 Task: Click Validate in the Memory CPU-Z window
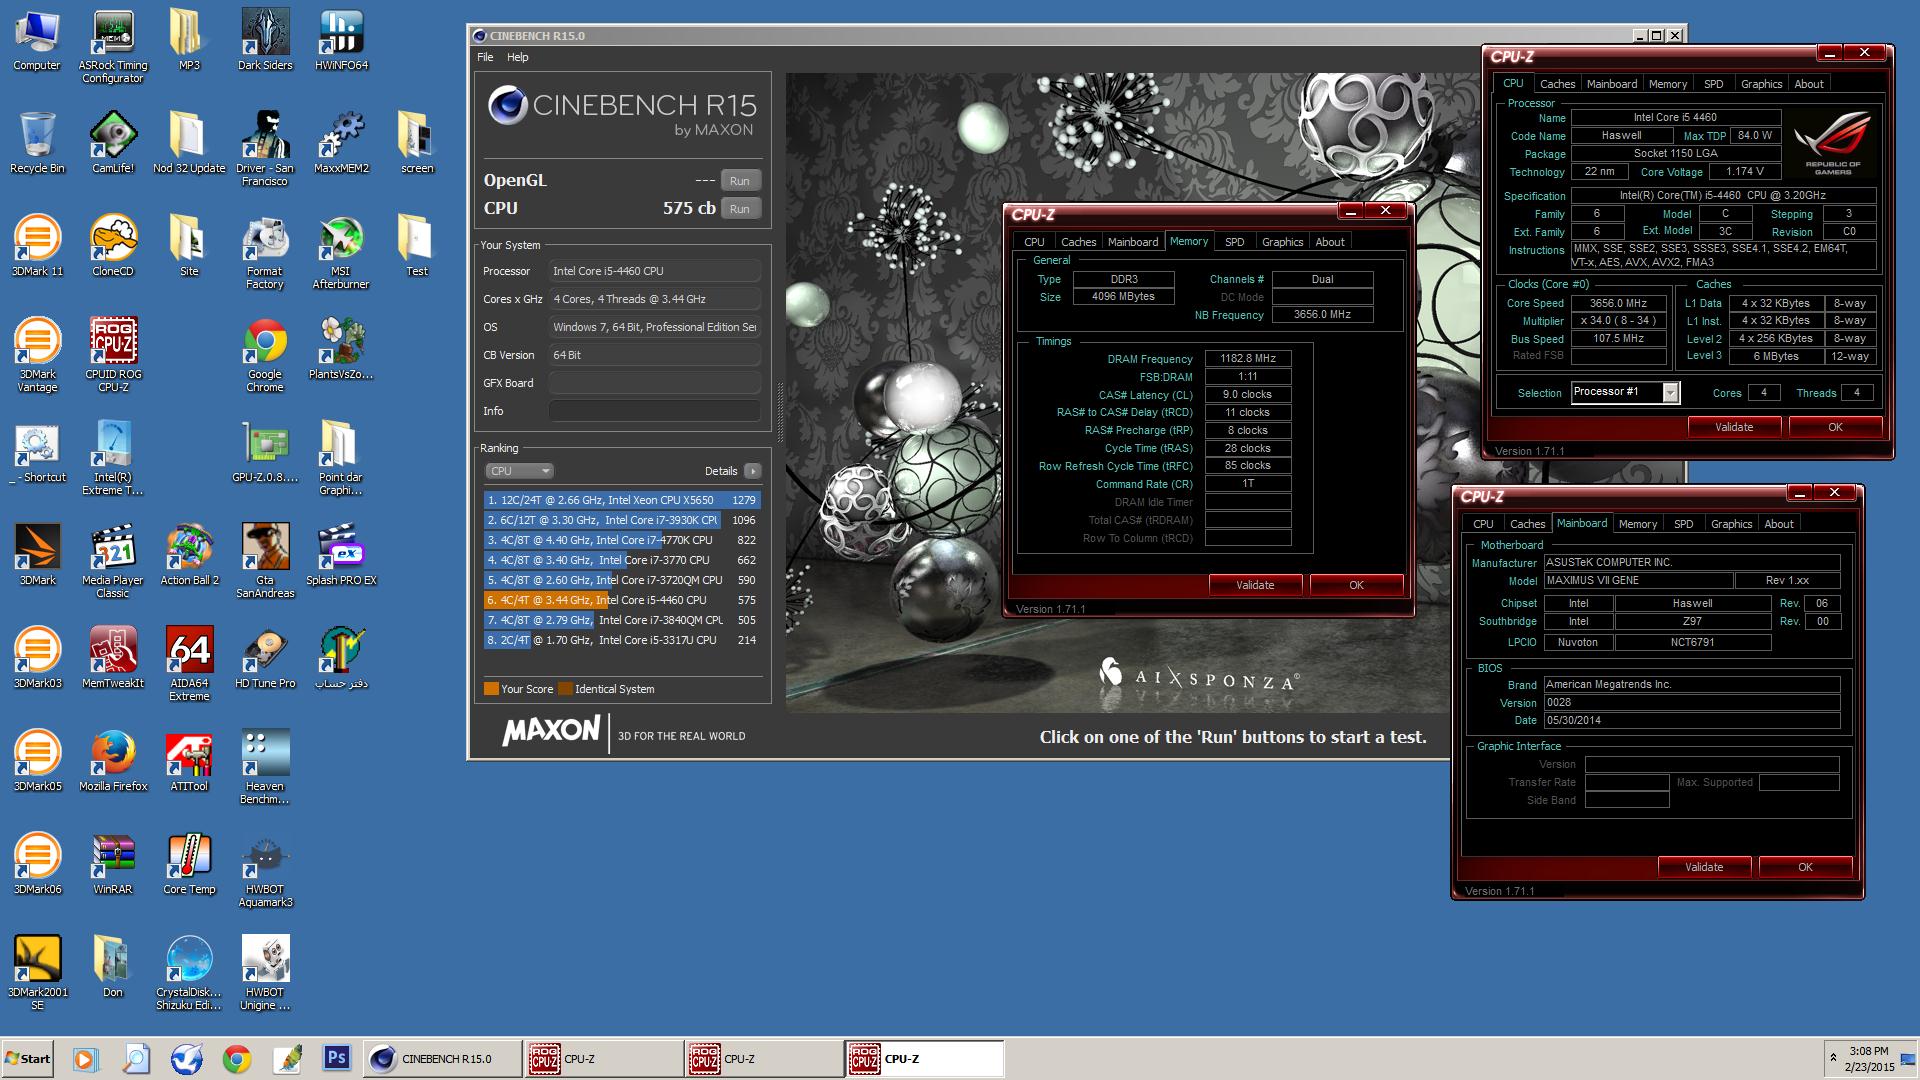1255,585
